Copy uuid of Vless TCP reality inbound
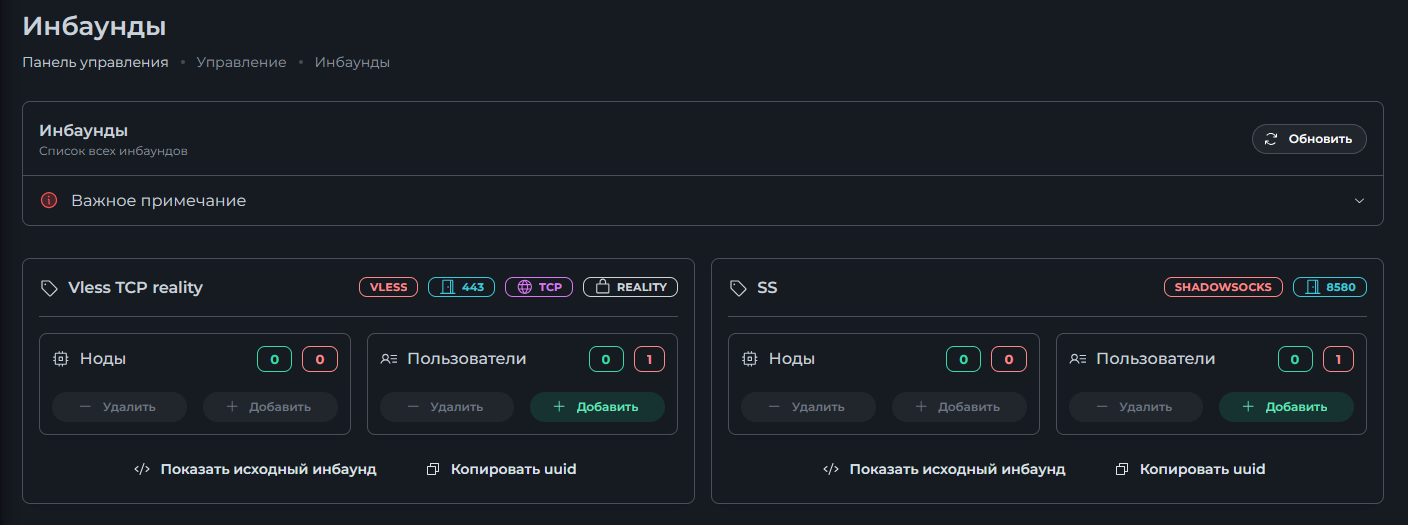 click(x=501, y=469)
